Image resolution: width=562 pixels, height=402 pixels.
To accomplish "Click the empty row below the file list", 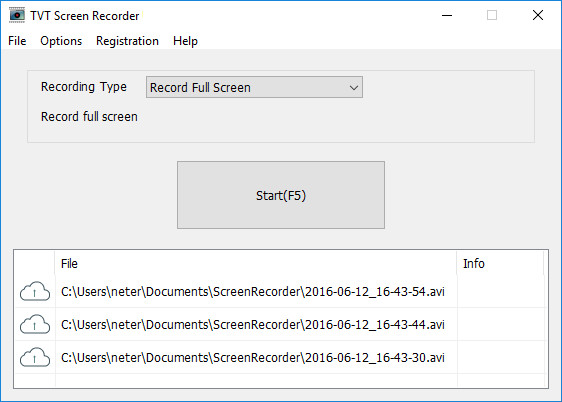I will click(281, 381).
